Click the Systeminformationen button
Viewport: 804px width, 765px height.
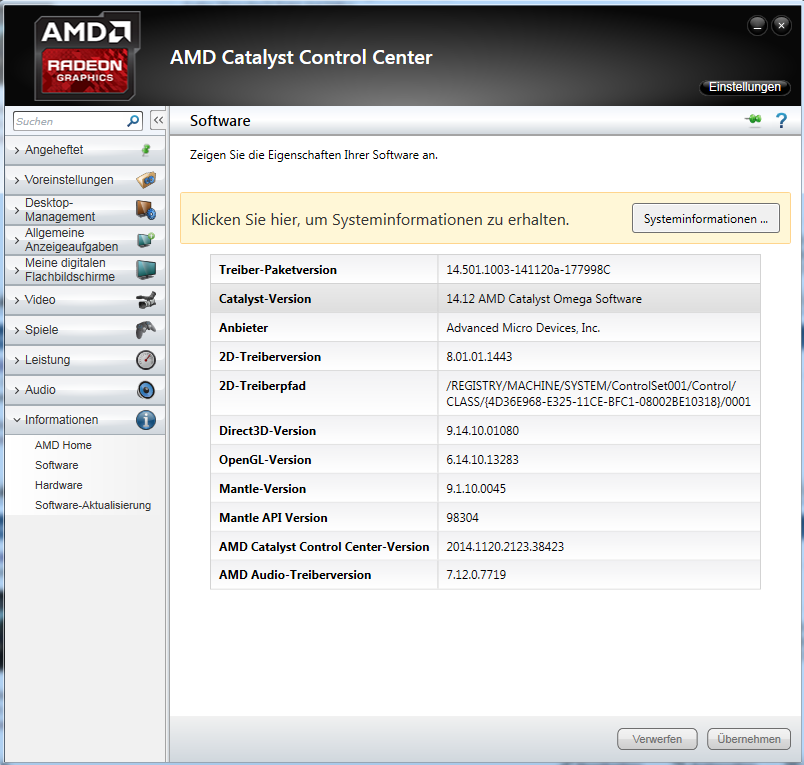706,218
